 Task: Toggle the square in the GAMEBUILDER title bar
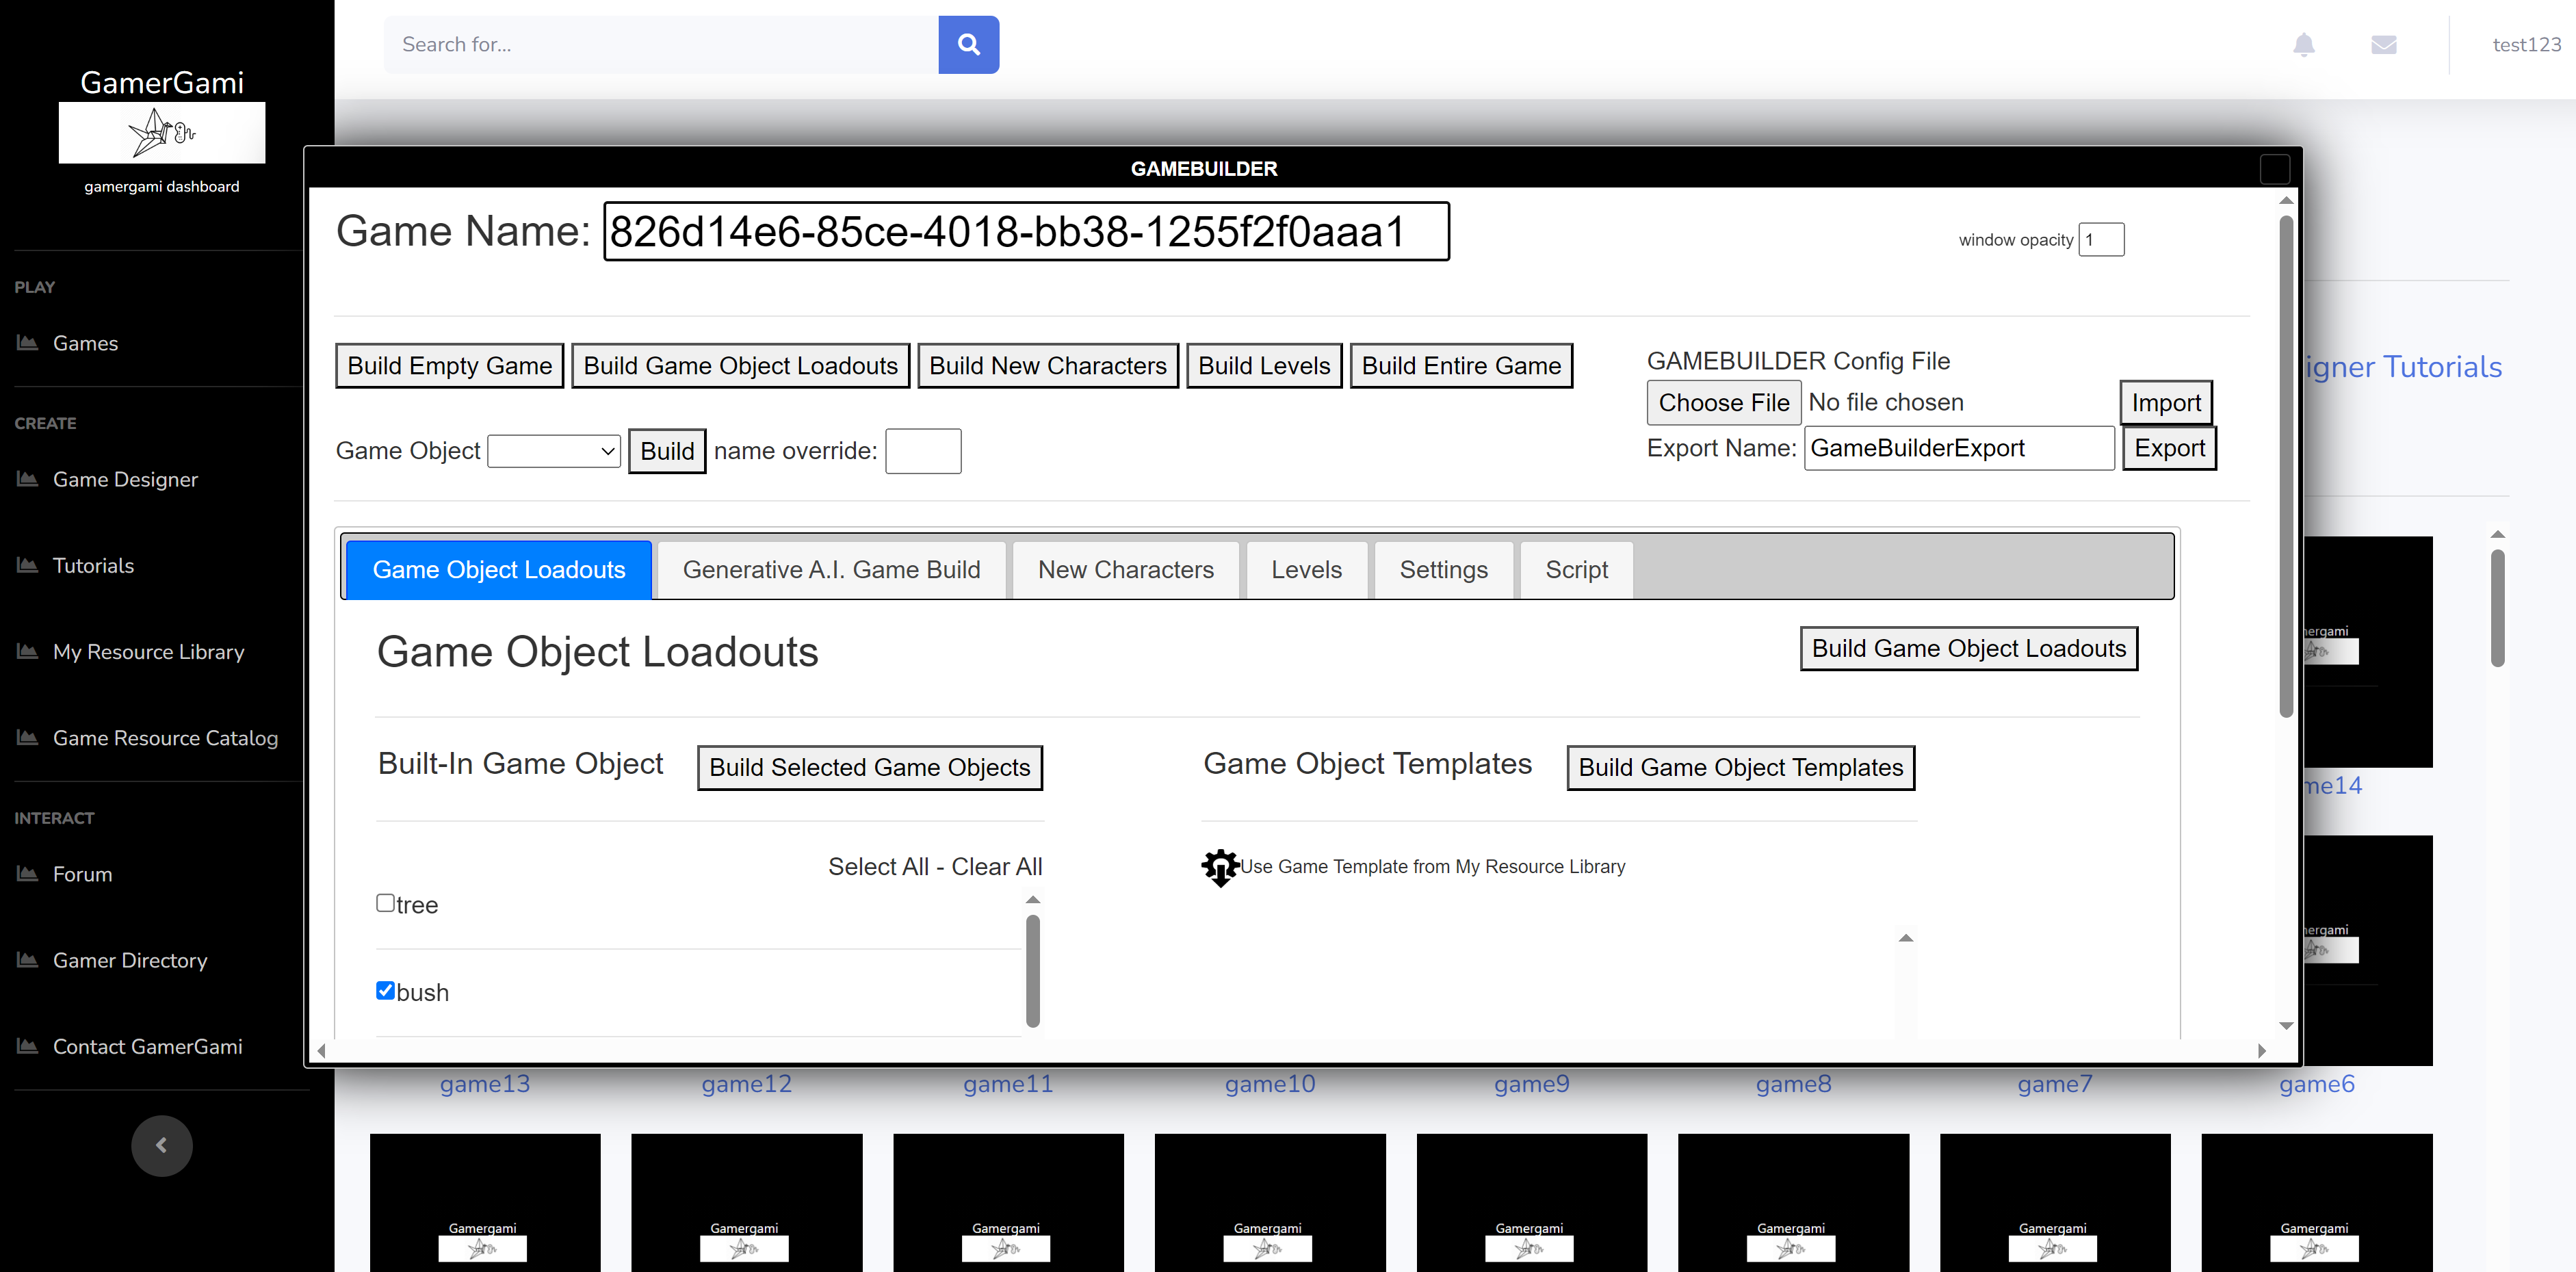[x=2274, y=169]
